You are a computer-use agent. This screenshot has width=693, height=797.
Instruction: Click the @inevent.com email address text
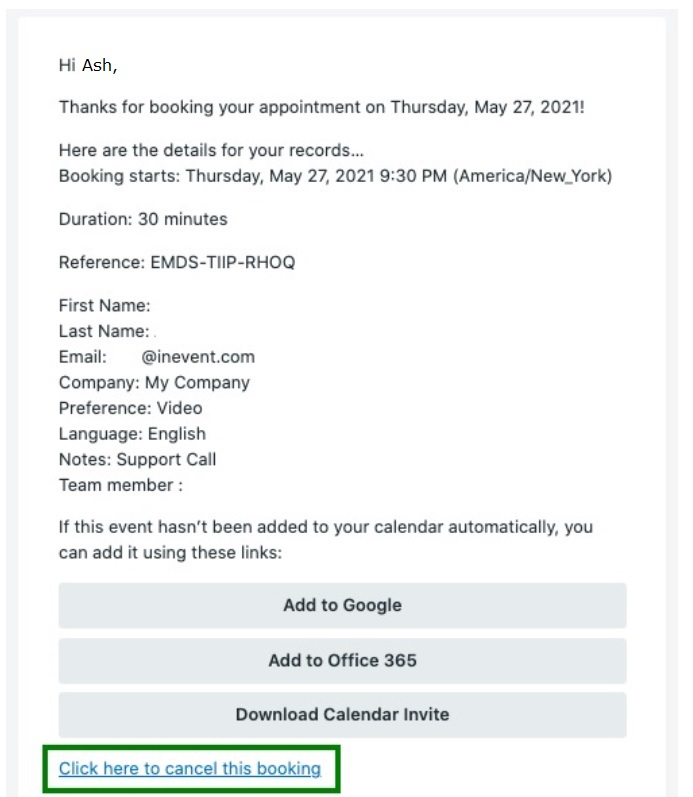click(198, 357)
